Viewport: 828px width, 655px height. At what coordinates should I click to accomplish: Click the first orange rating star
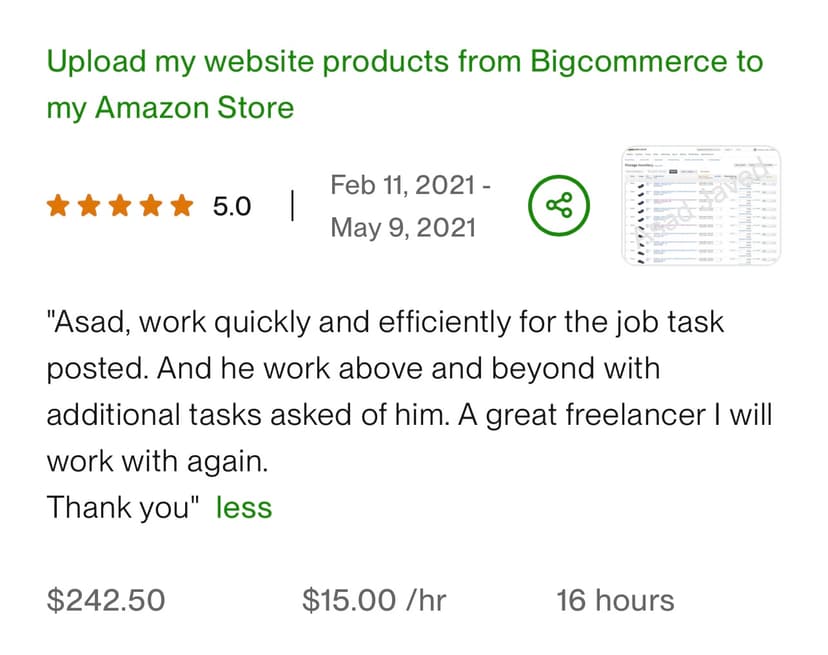click(59, 207)
